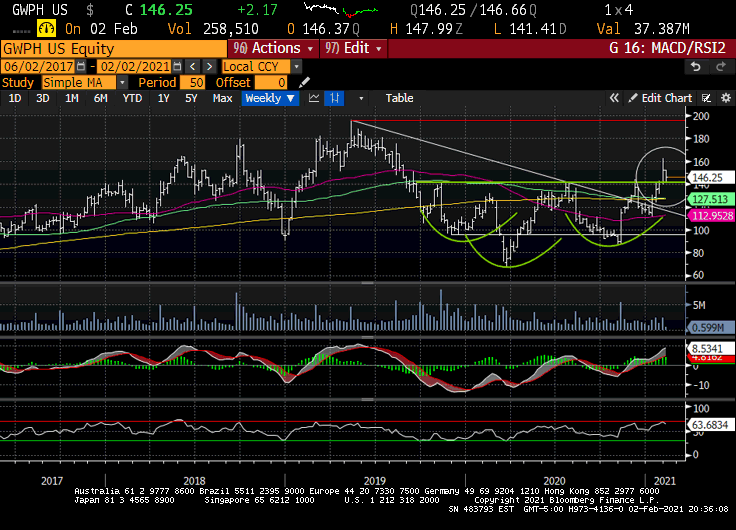
Task: Click the H 147.99 high value
Action: [426, 29]
